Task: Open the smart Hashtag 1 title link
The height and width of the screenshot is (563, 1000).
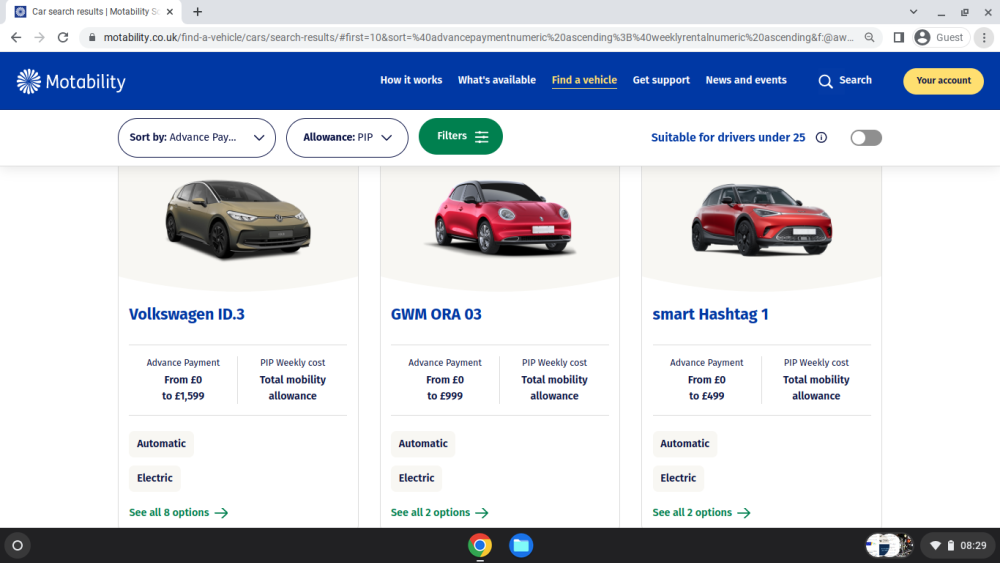Action: [710, 314]
